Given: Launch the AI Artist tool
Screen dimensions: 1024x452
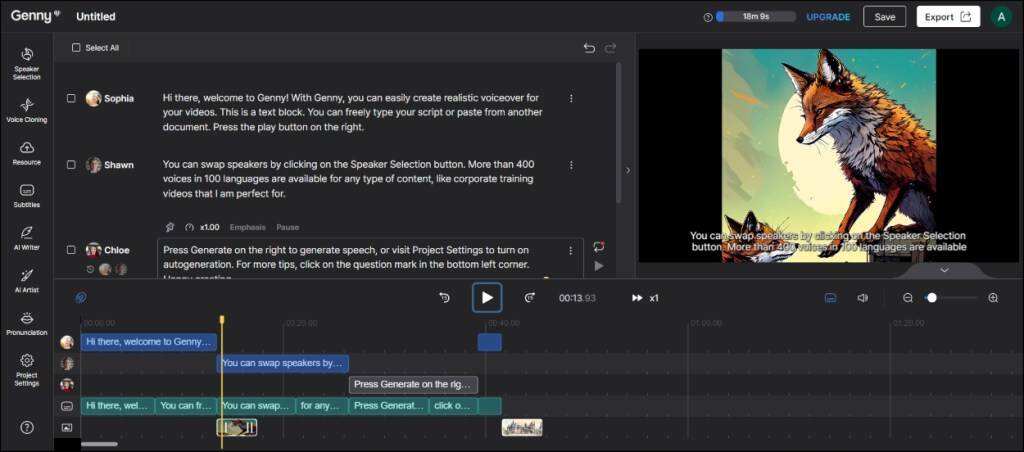Looking at the screenshot, I should click(x=27, y=279).
